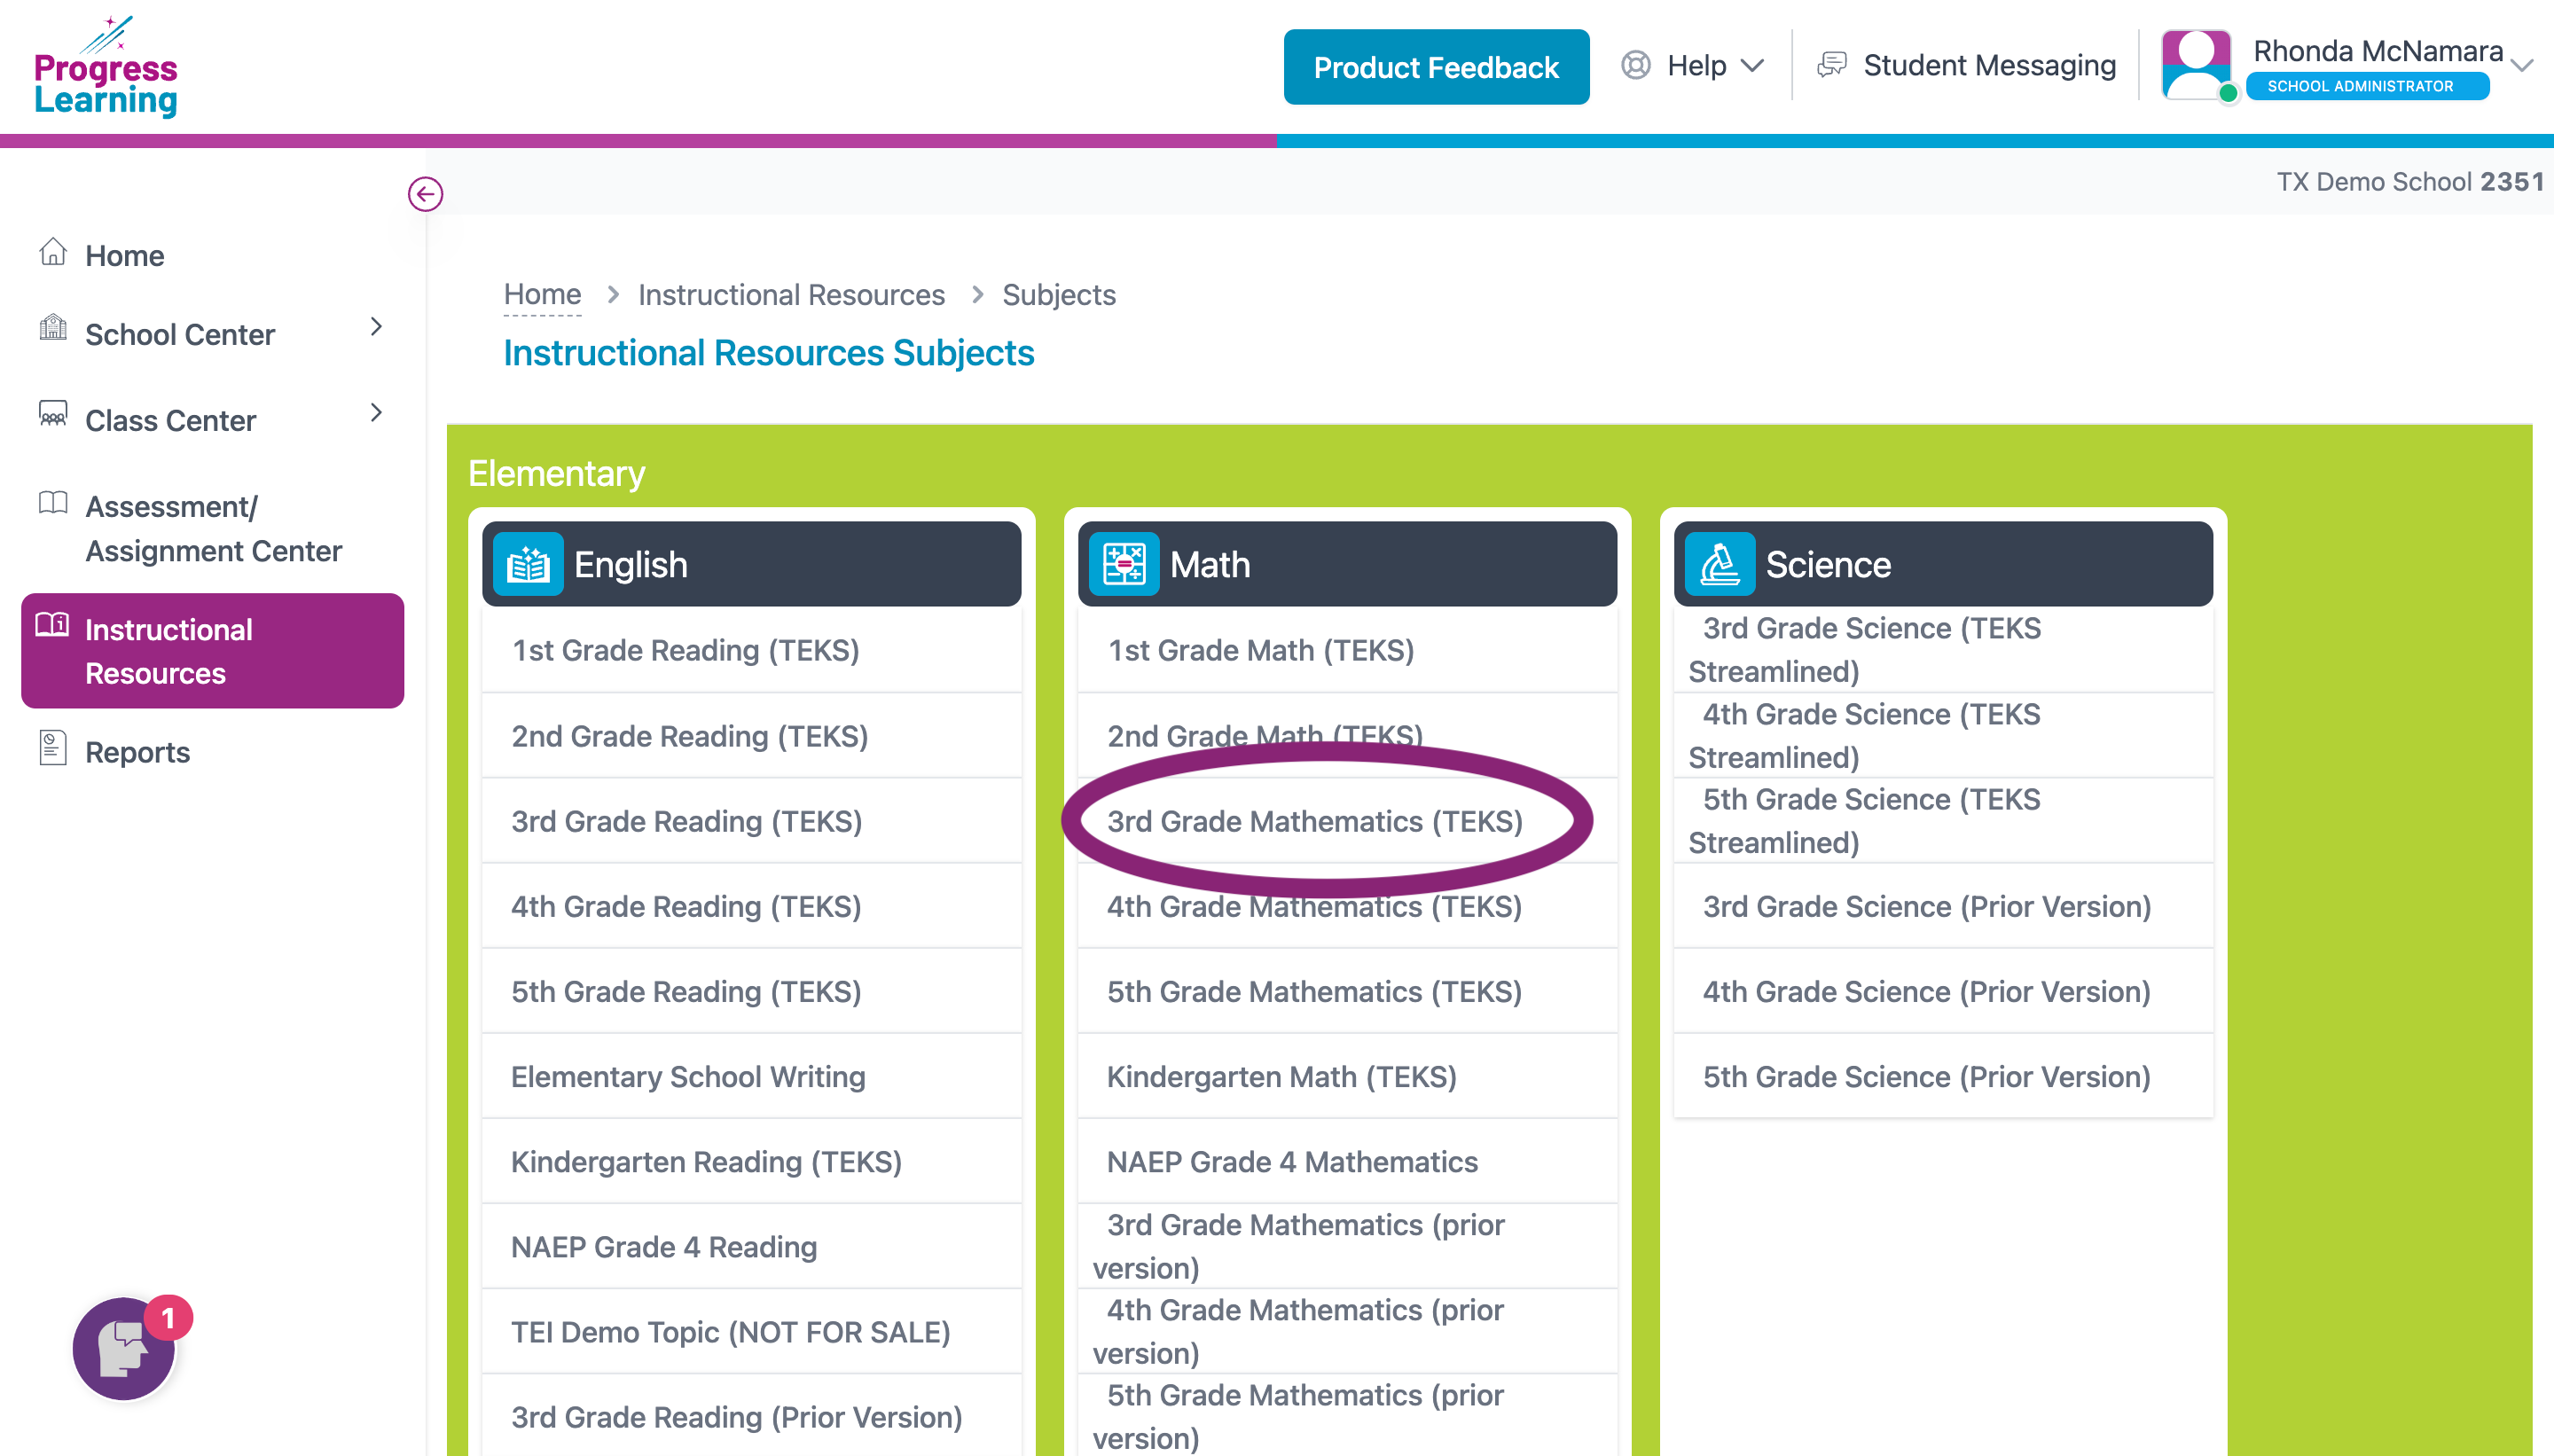Click the Home house icon in sidebar

pos(53,252)
